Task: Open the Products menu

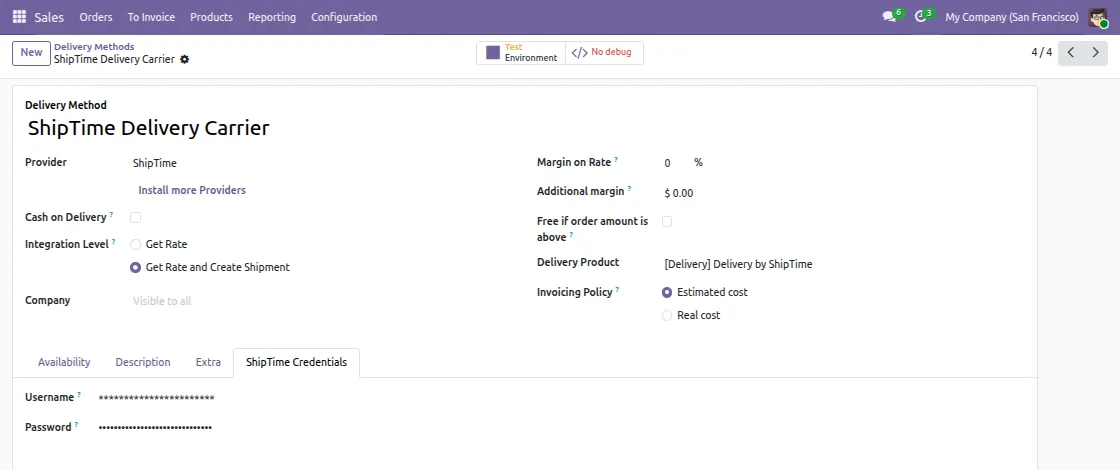Action: tap(211, 17)
